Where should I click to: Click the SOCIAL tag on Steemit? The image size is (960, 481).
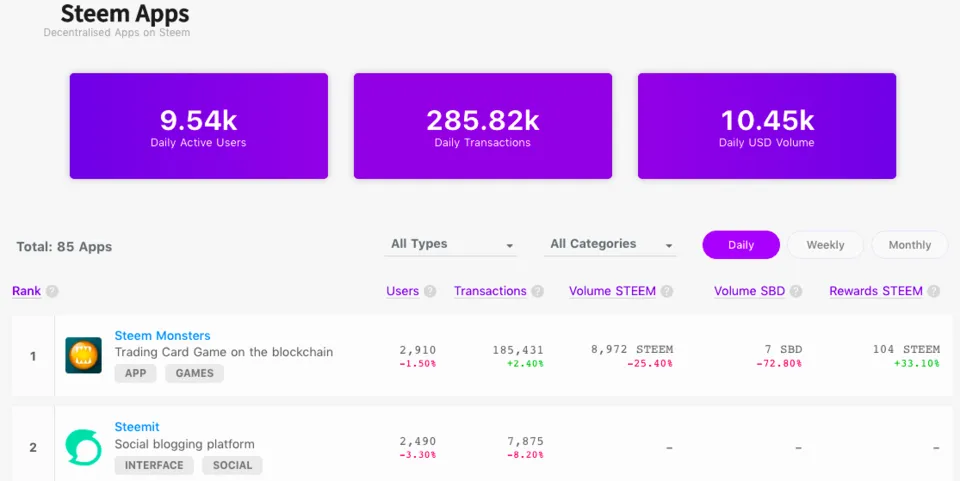pyautogui.click(x=232, y=465)
